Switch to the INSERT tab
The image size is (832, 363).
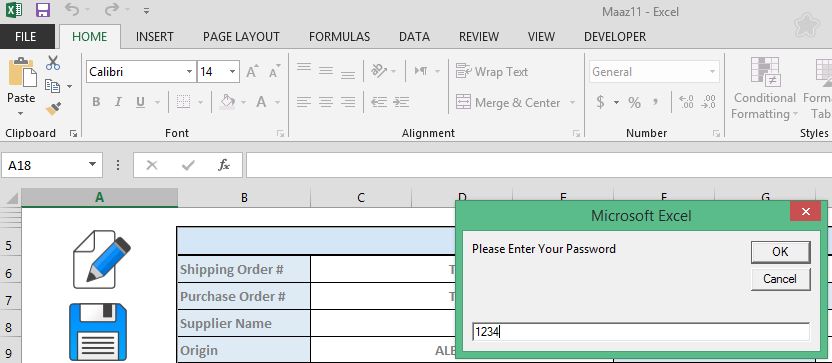point(154,37)
